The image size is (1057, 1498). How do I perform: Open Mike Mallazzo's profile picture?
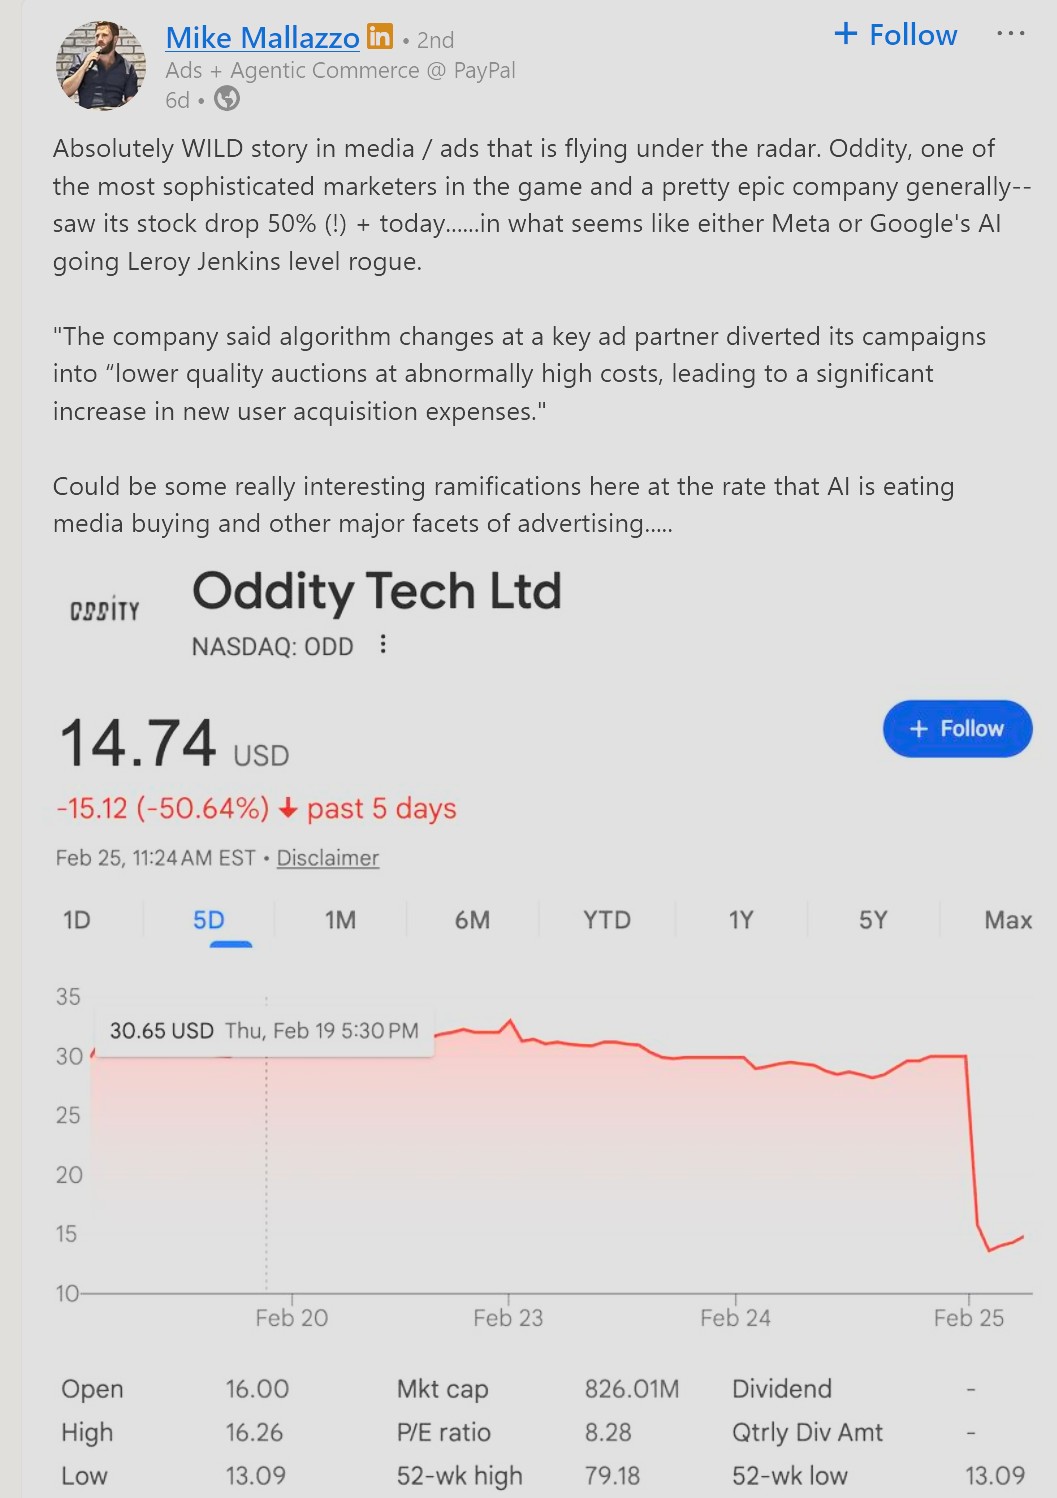(x=101, y=66)
